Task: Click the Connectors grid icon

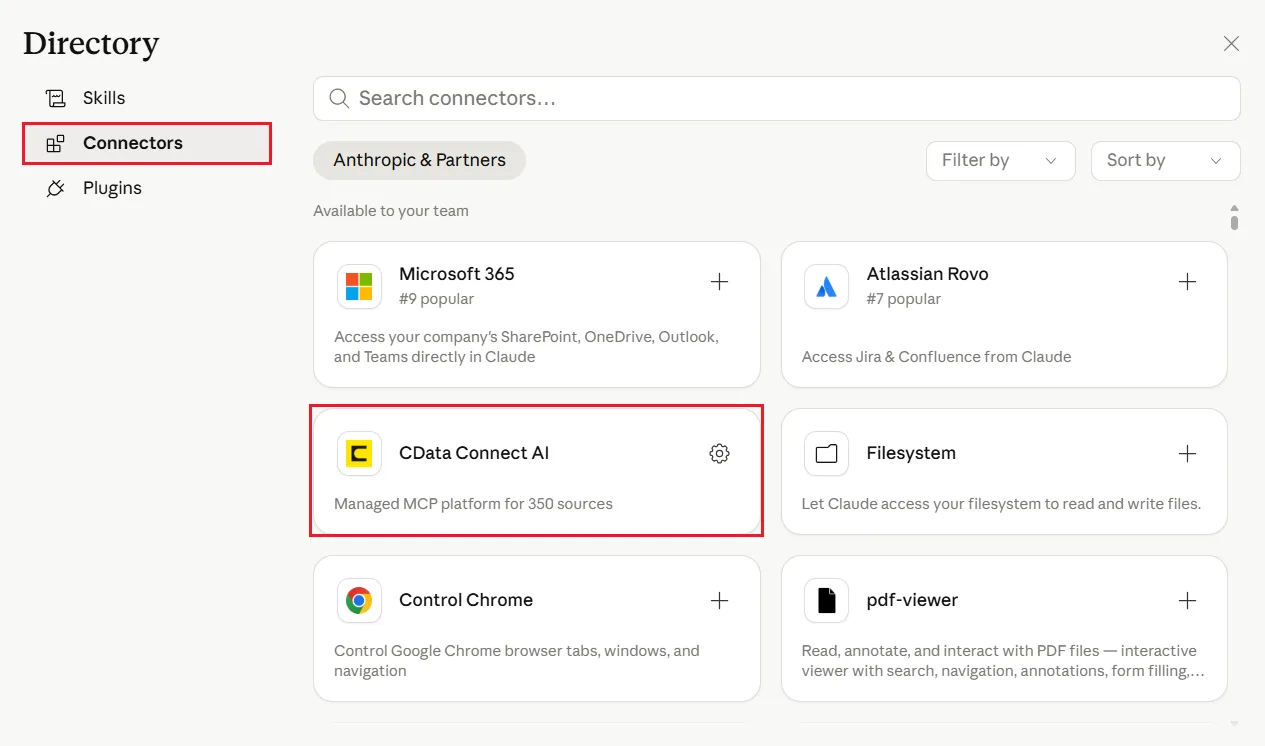Action: 56,144
